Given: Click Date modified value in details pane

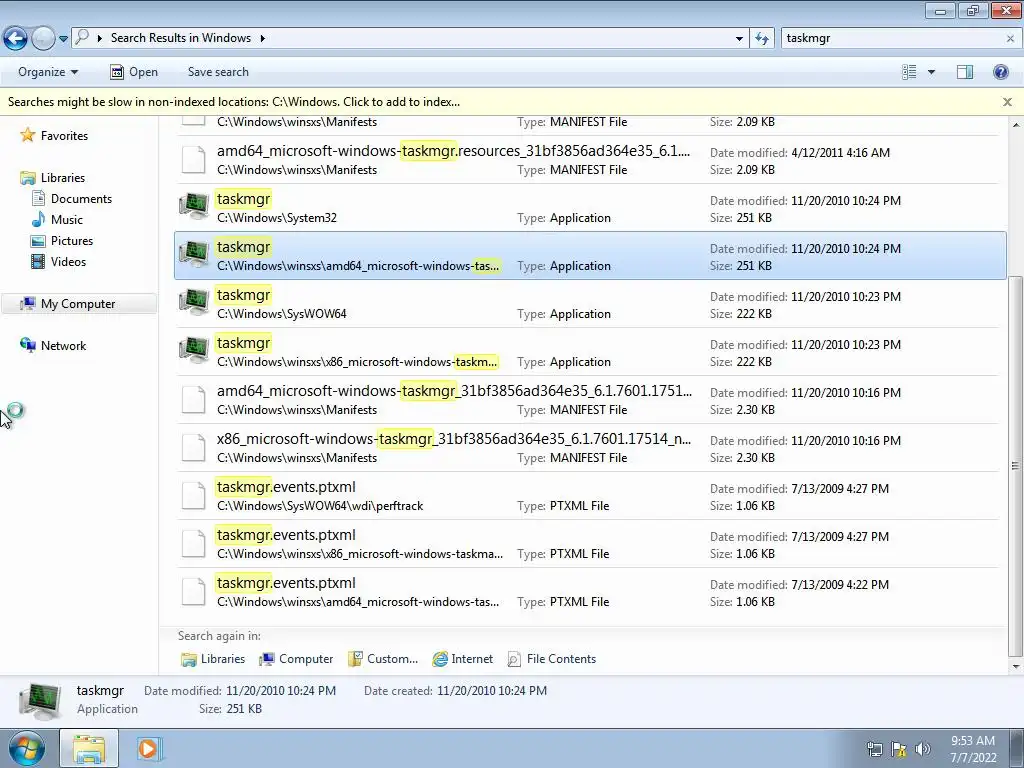Looking at the screenshot, I should [281, 690].
